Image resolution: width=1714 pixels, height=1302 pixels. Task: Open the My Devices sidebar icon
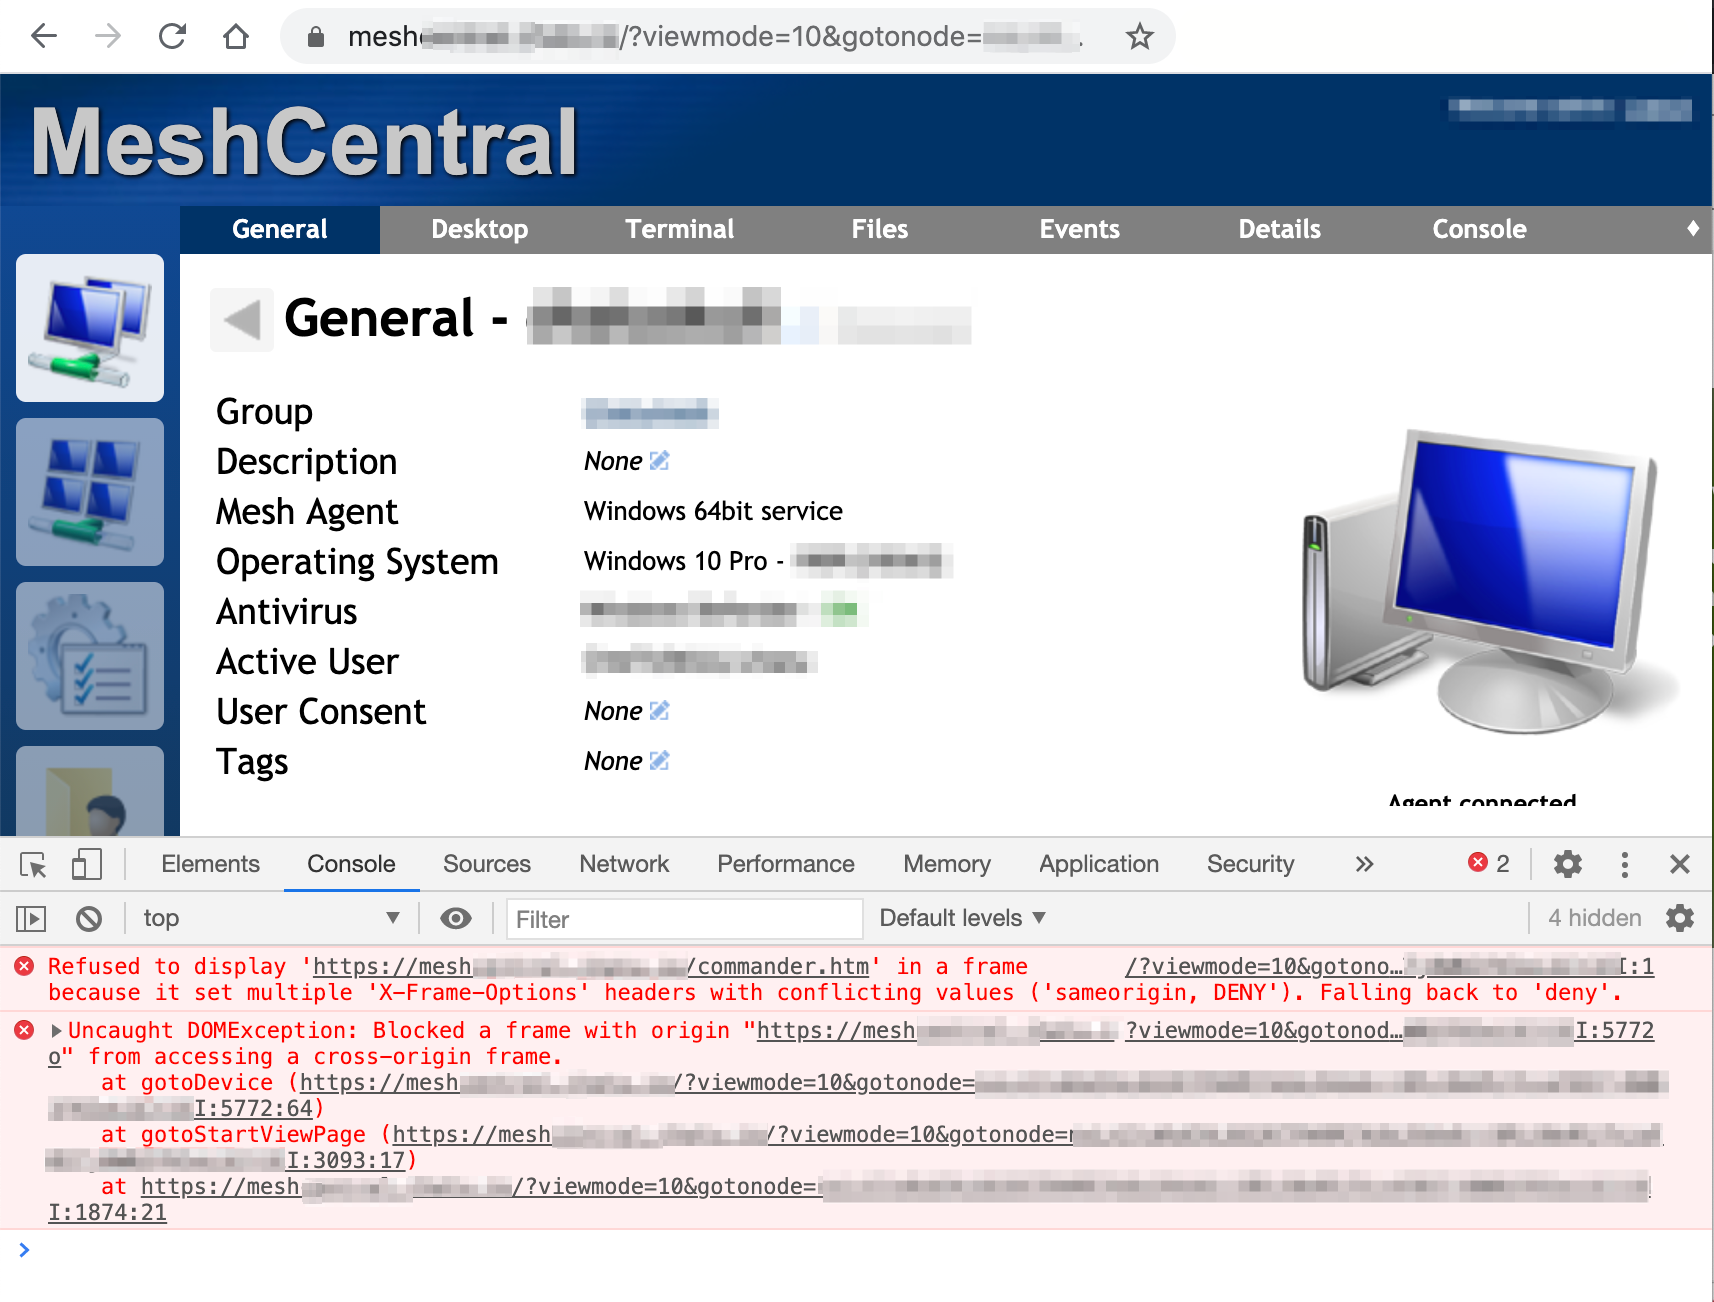click(x=89, y=327)
